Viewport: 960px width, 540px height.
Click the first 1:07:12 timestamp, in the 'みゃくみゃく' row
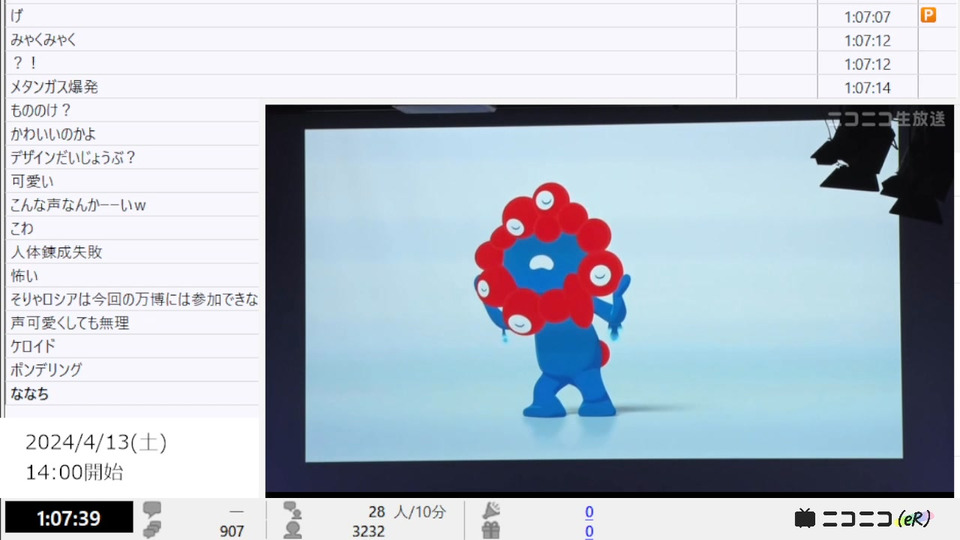pos(867,41)
